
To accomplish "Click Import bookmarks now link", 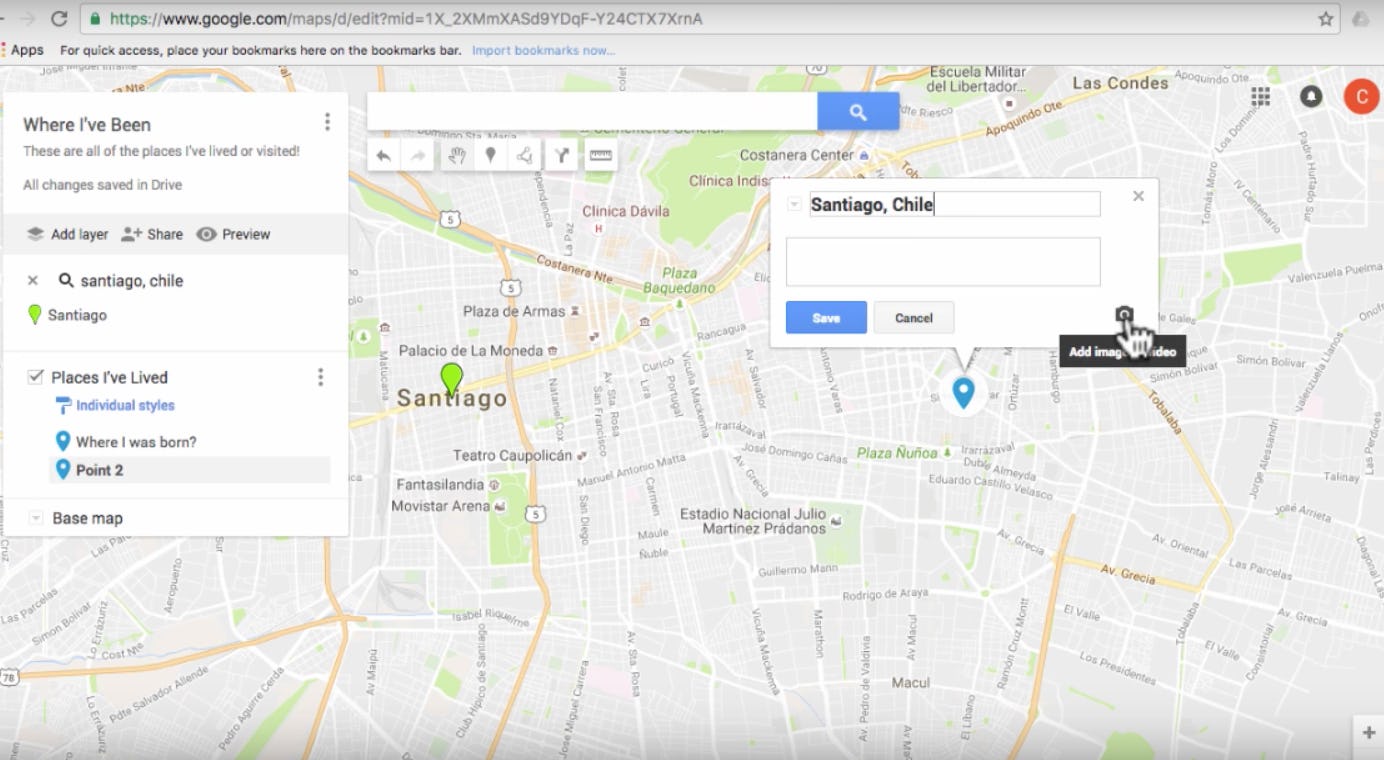I will pos(543,50).
